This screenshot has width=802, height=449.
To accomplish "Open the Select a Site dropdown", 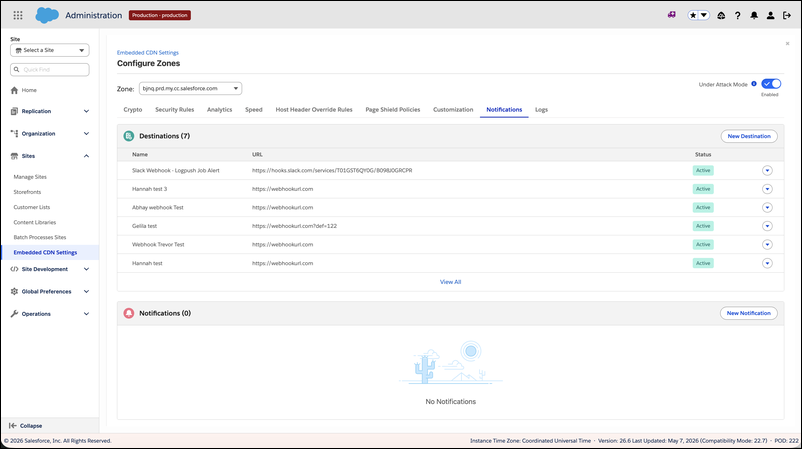I will tap(50, 50).
